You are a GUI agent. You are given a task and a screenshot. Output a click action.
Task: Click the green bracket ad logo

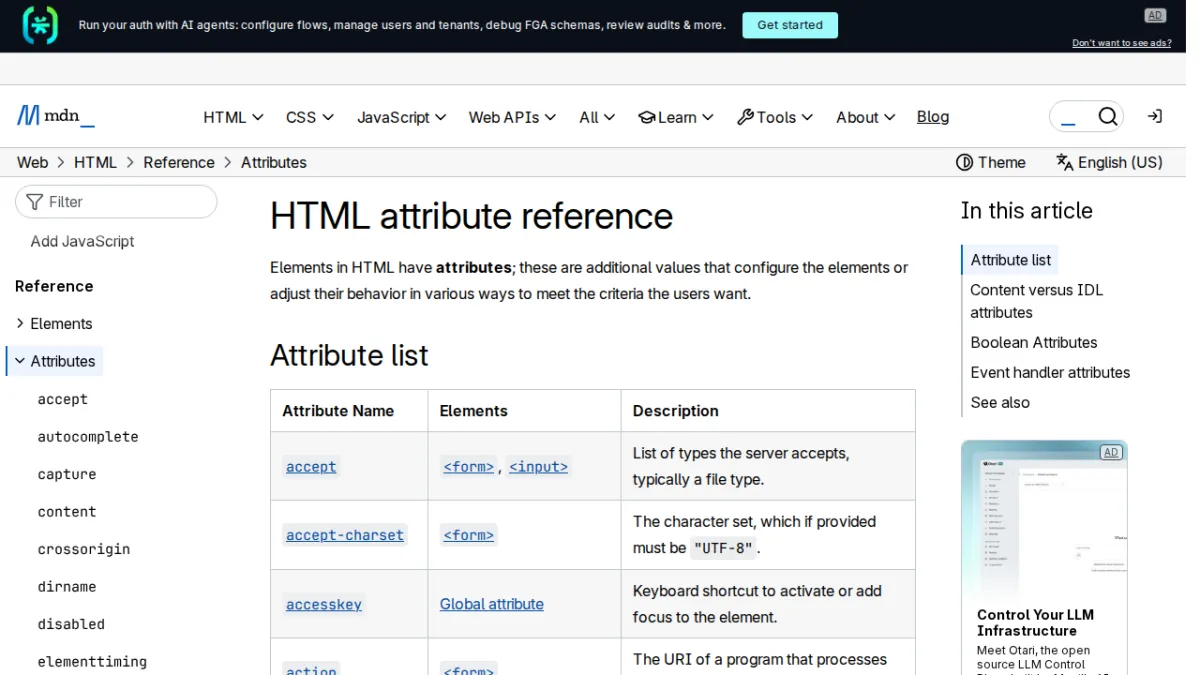pyautogui.click(x=40, y=25)
